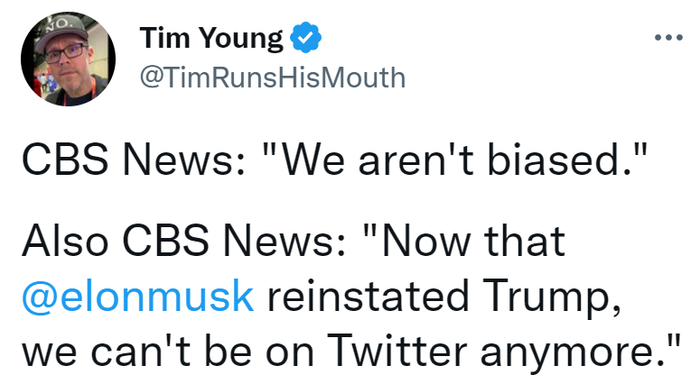Open Tim Young's profile picture

coord(68,59)
